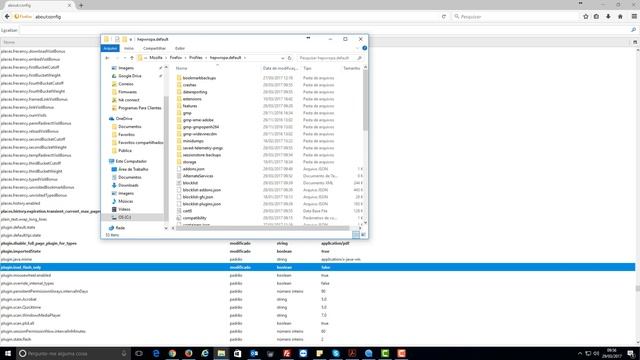Open the Compartilhar ribbon tab
This screenshot has height=360, width=640.
154,48
